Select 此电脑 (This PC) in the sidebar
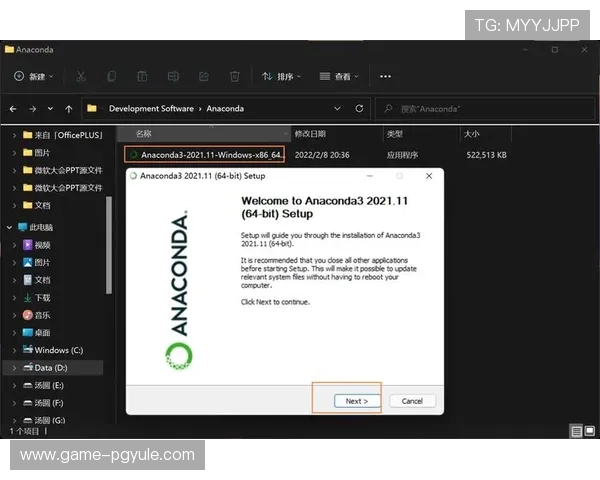The width and height of the screenshot is (600, 480). point(36,227)
